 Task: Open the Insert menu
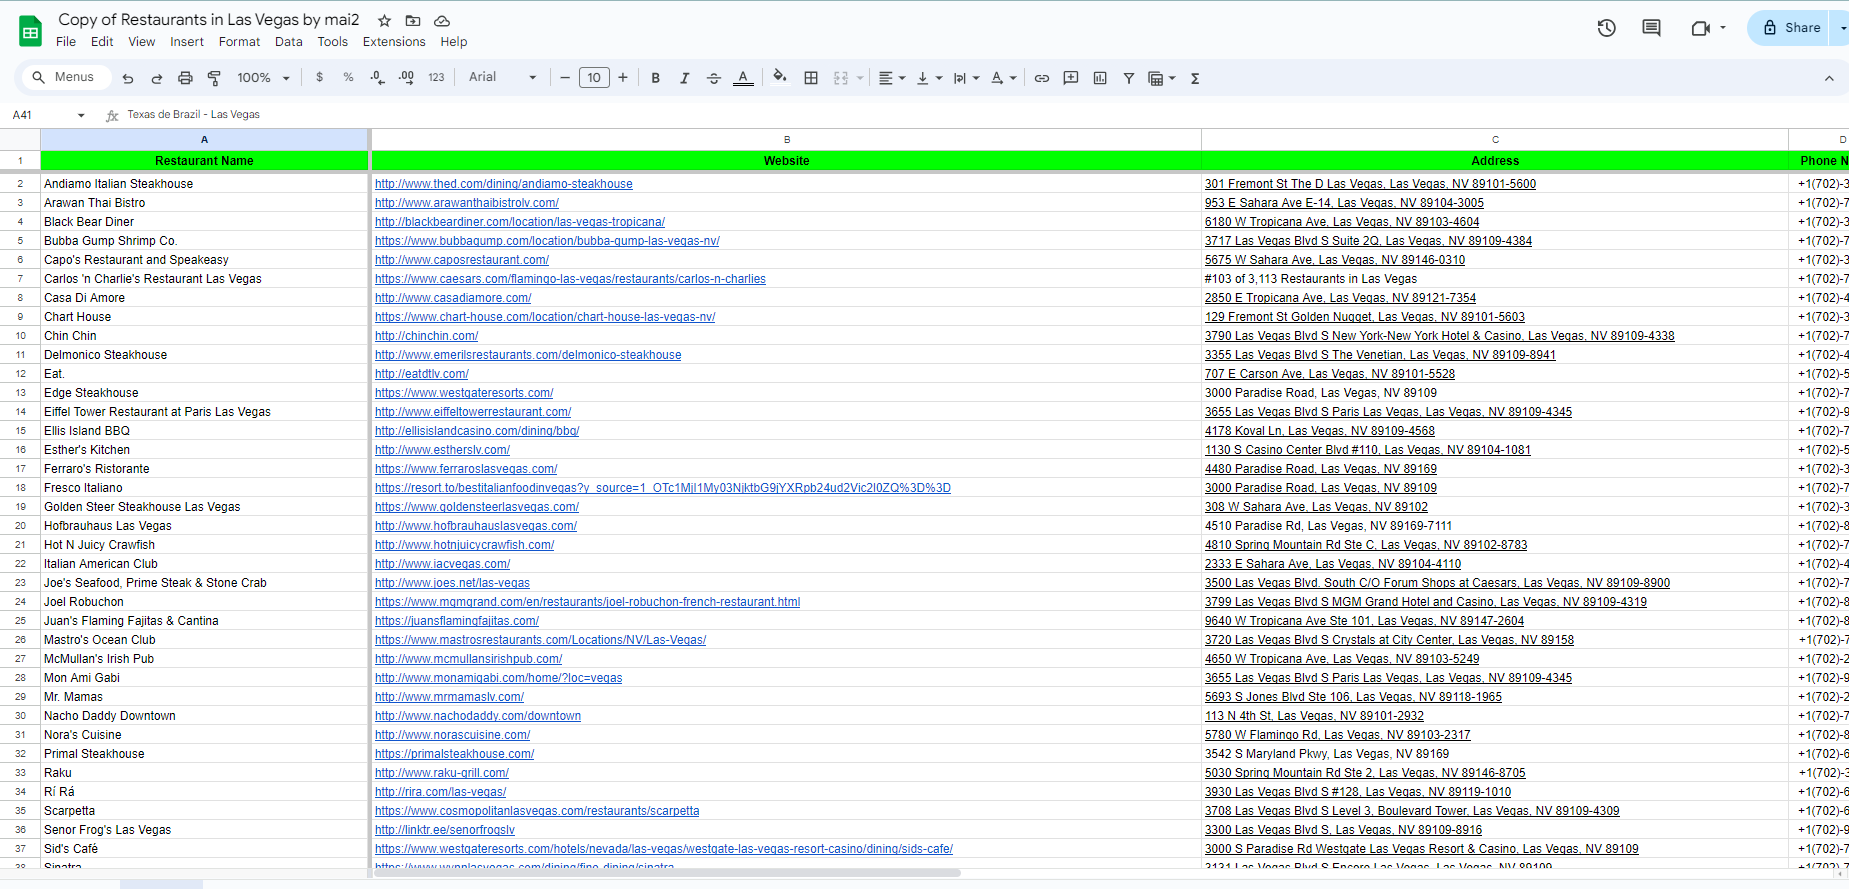[187, 42]
